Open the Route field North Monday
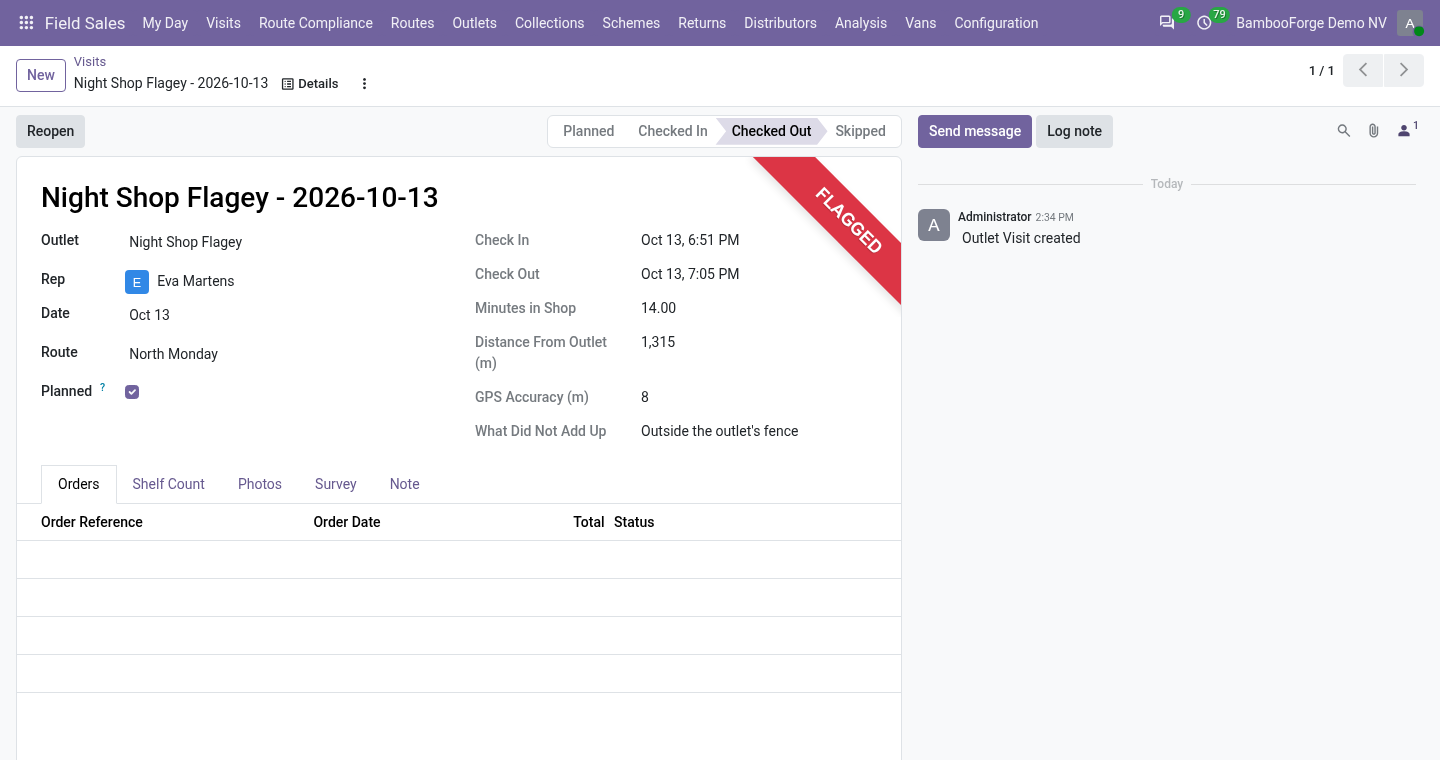The width and height of the screenshot is (1440, 760). tap(285, 354)
